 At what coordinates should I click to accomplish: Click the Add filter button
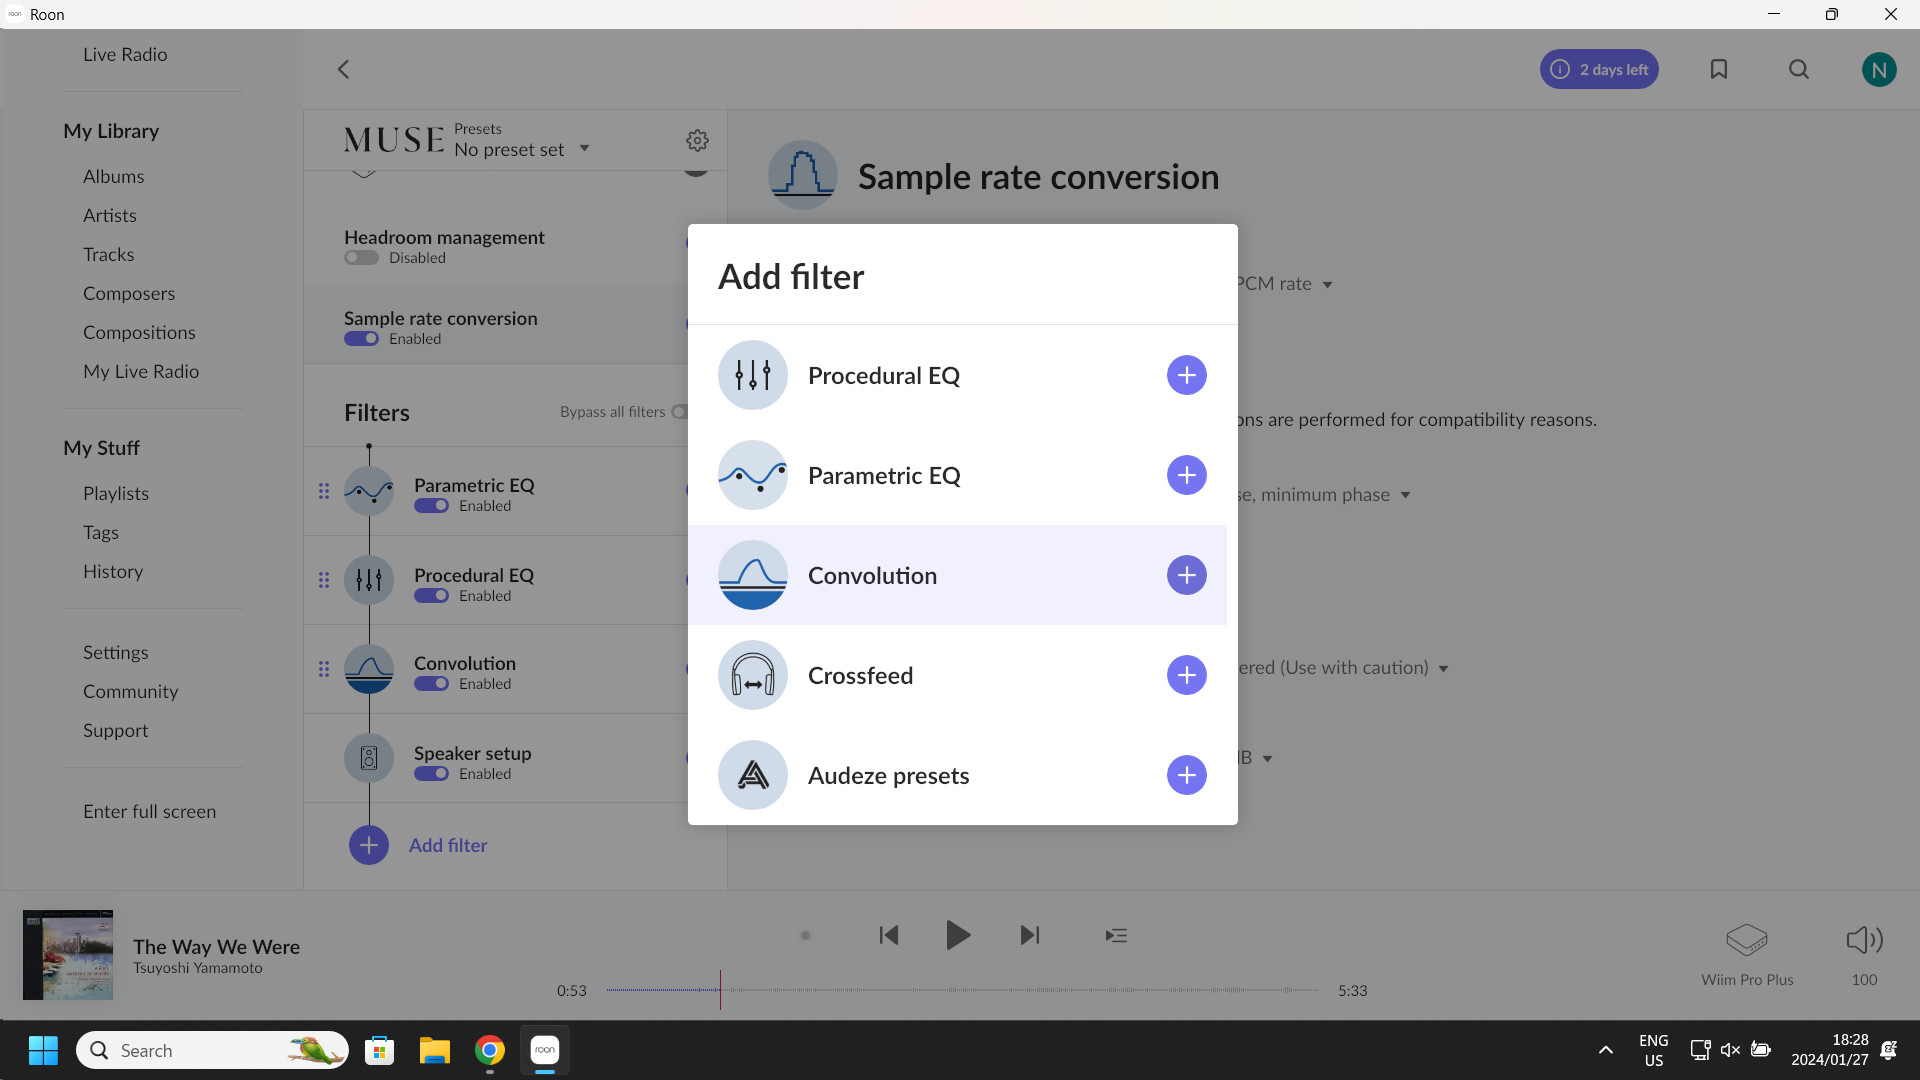tap(418, 845)
